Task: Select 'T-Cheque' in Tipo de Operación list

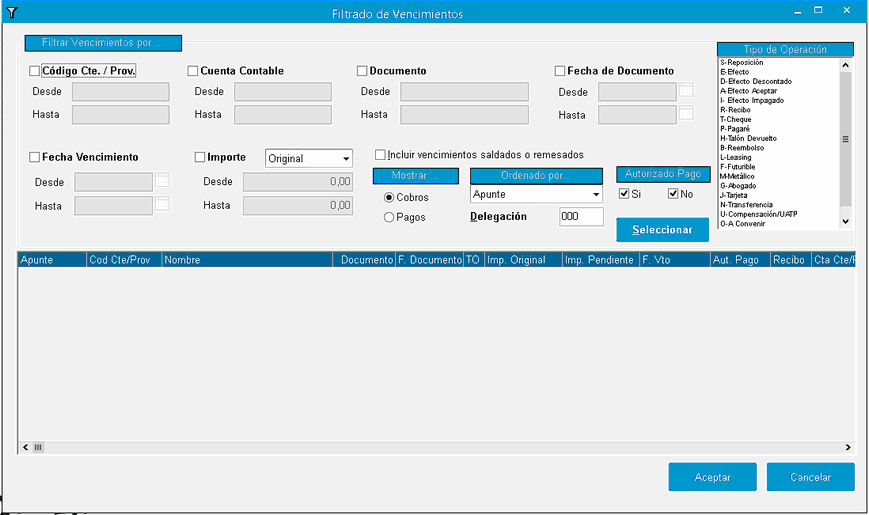Action: pos(739,119)
